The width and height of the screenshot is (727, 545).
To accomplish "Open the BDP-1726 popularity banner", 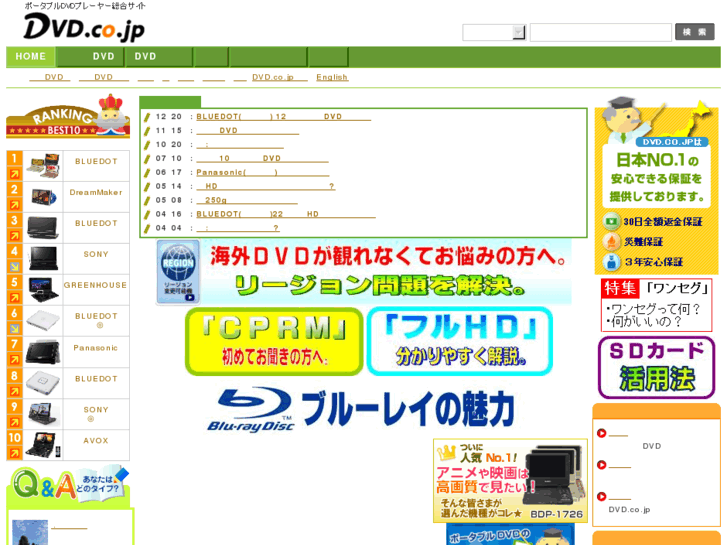I will click(510, 481).
